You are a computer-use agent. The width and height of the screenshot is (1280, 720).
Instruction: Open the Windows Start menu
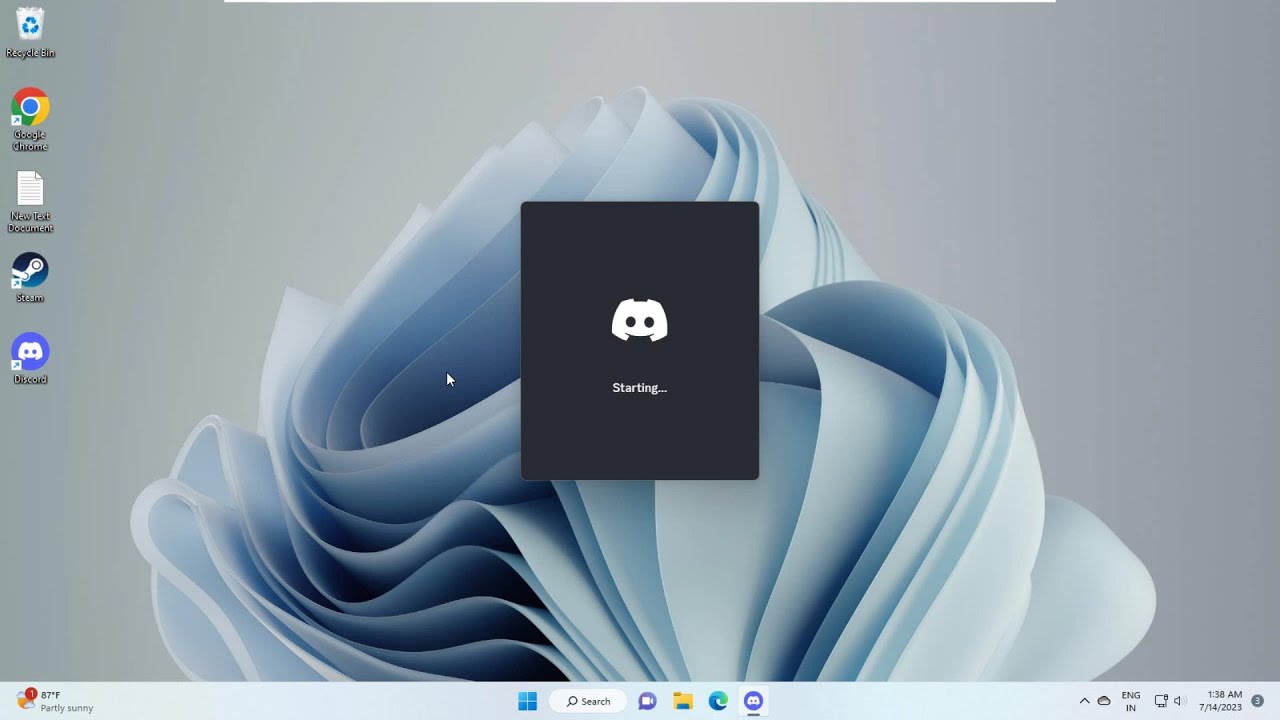coord(528,701)
